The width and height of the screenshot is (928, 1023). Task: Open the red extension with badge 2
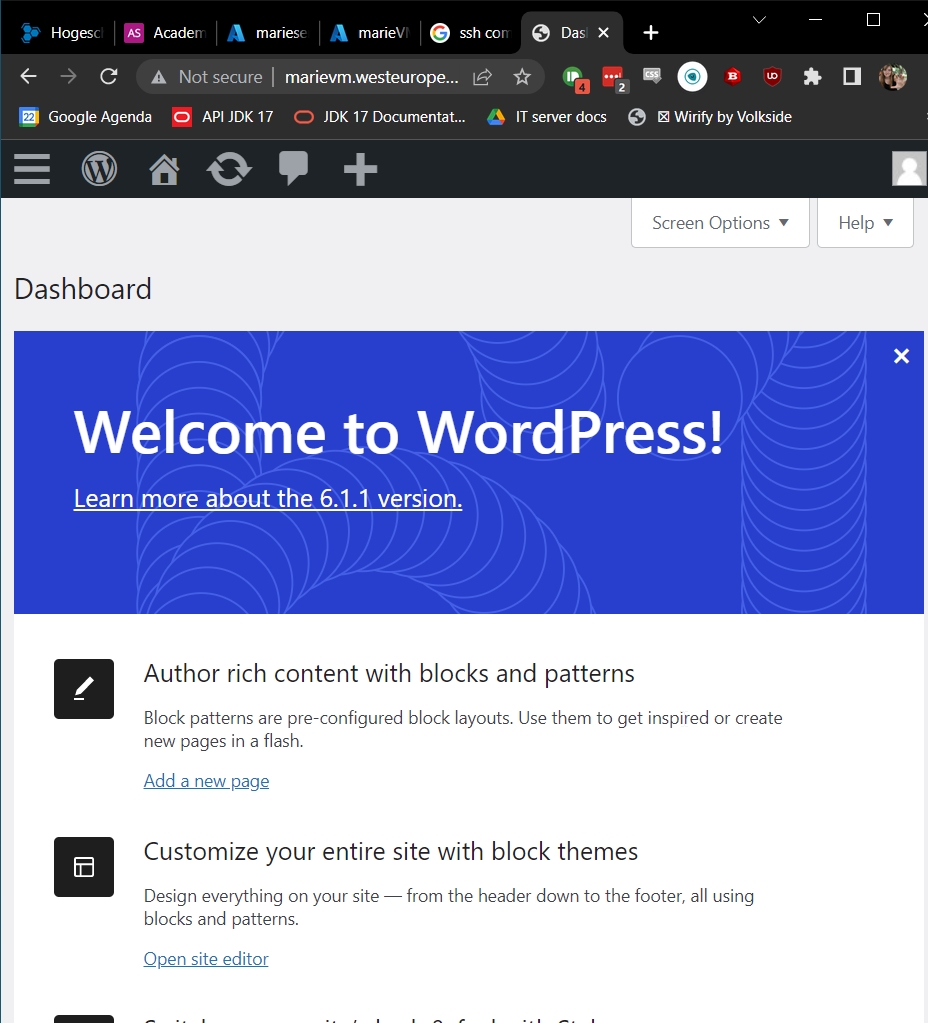click(614, 78)
